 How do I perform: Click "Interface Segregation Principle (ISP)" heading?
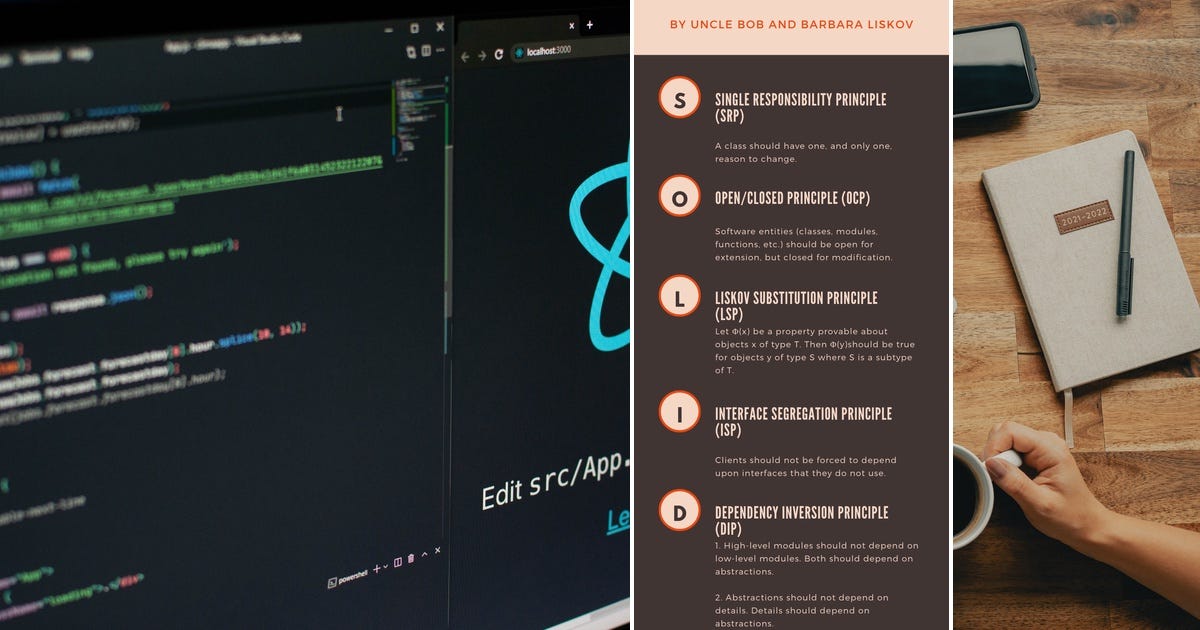point(803,421)
